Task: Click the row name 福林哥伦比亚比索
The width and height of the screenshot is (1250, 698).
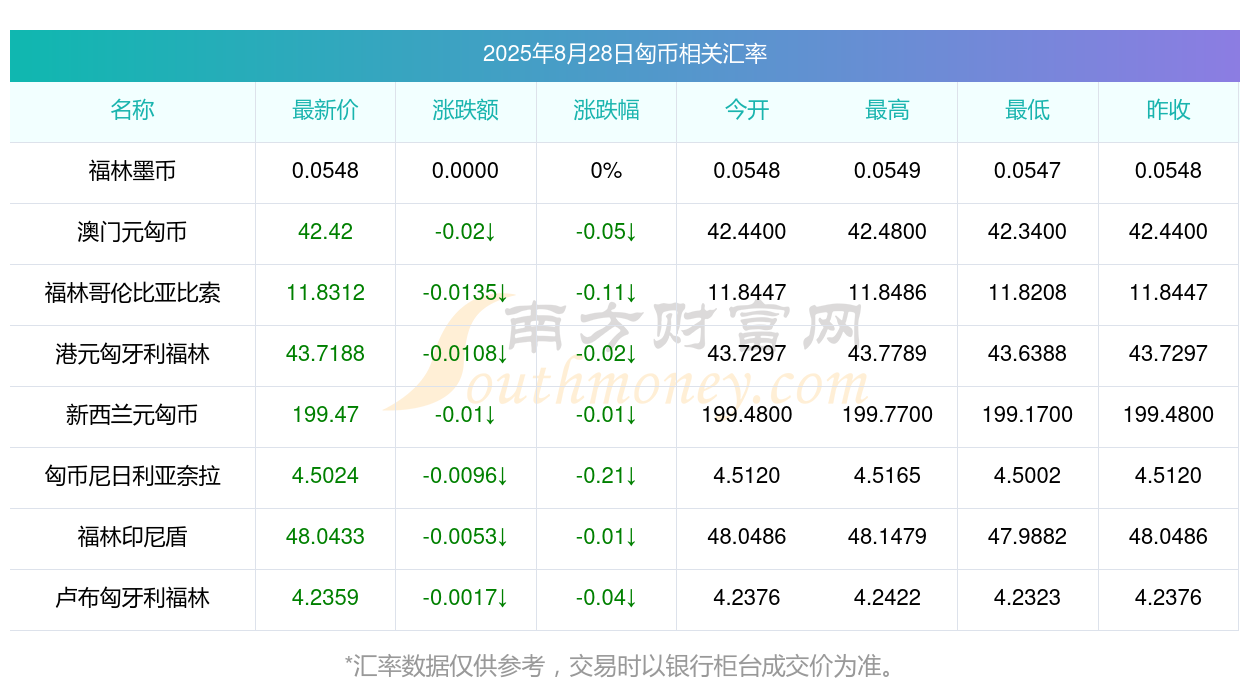Action: pyautogui.click(x=132, y=293)
